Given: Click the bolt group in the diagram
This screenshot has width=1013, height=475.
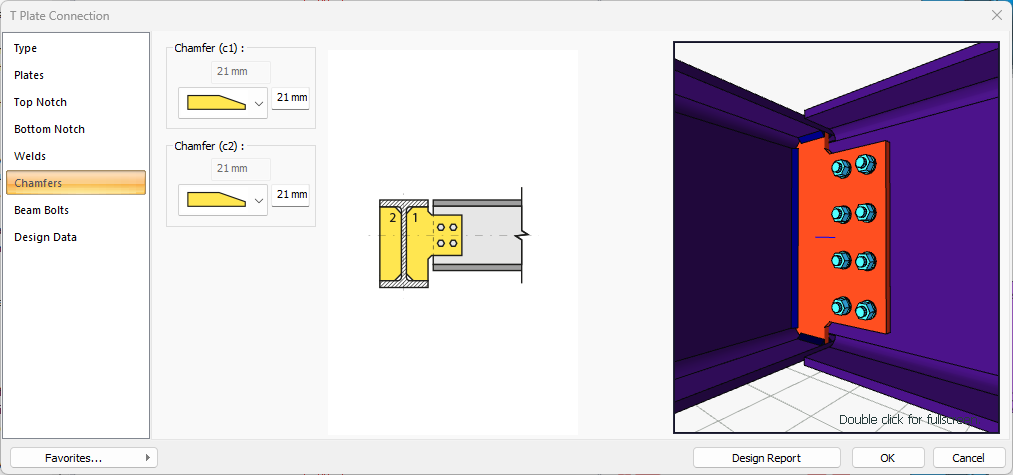Looking at the screenshot, I should pyautogui.click(x=447, y=235).
